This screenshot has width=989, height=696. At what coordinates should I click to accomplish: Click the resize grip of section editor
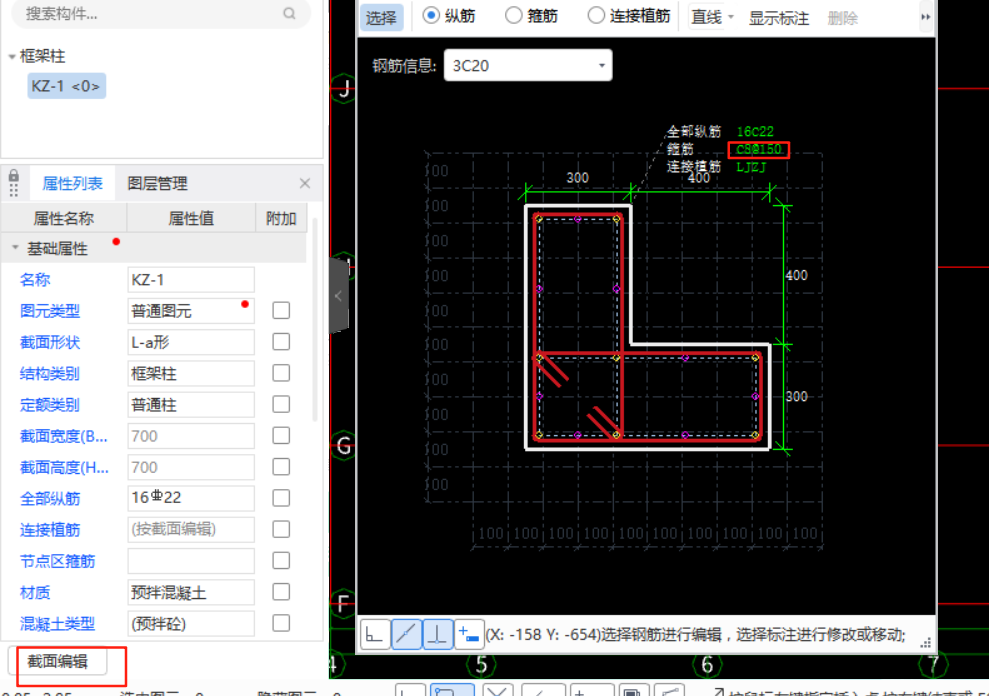click(925, 643)
